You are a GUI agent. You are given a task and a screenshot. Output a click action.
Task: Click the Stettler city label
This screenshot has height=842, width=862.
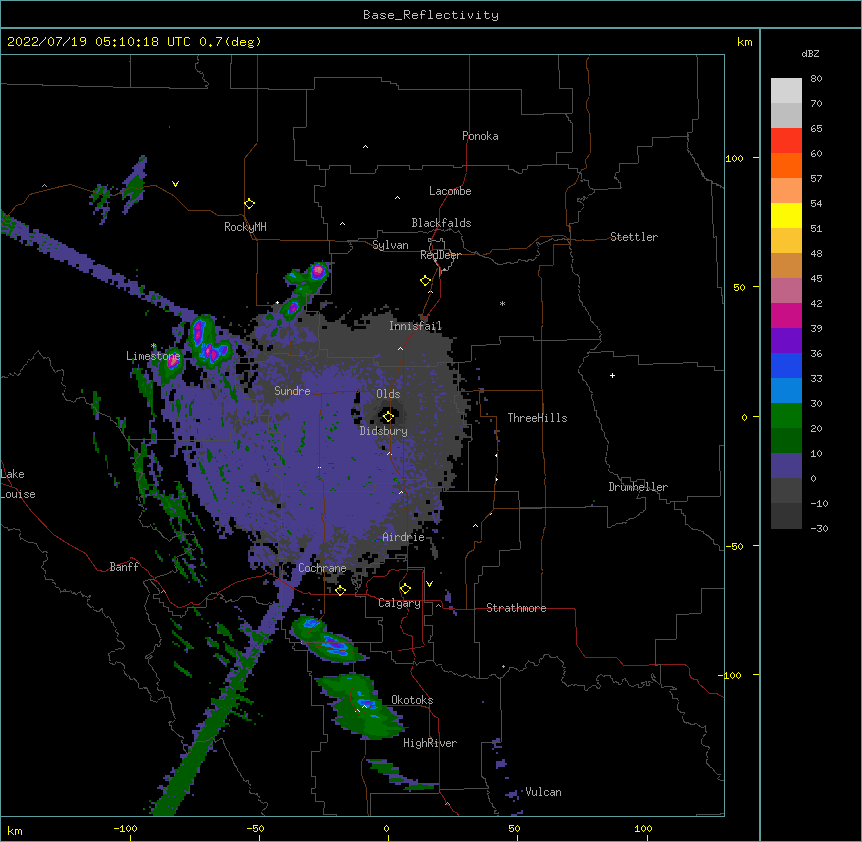pyautogui.click(x=634, y=237)
